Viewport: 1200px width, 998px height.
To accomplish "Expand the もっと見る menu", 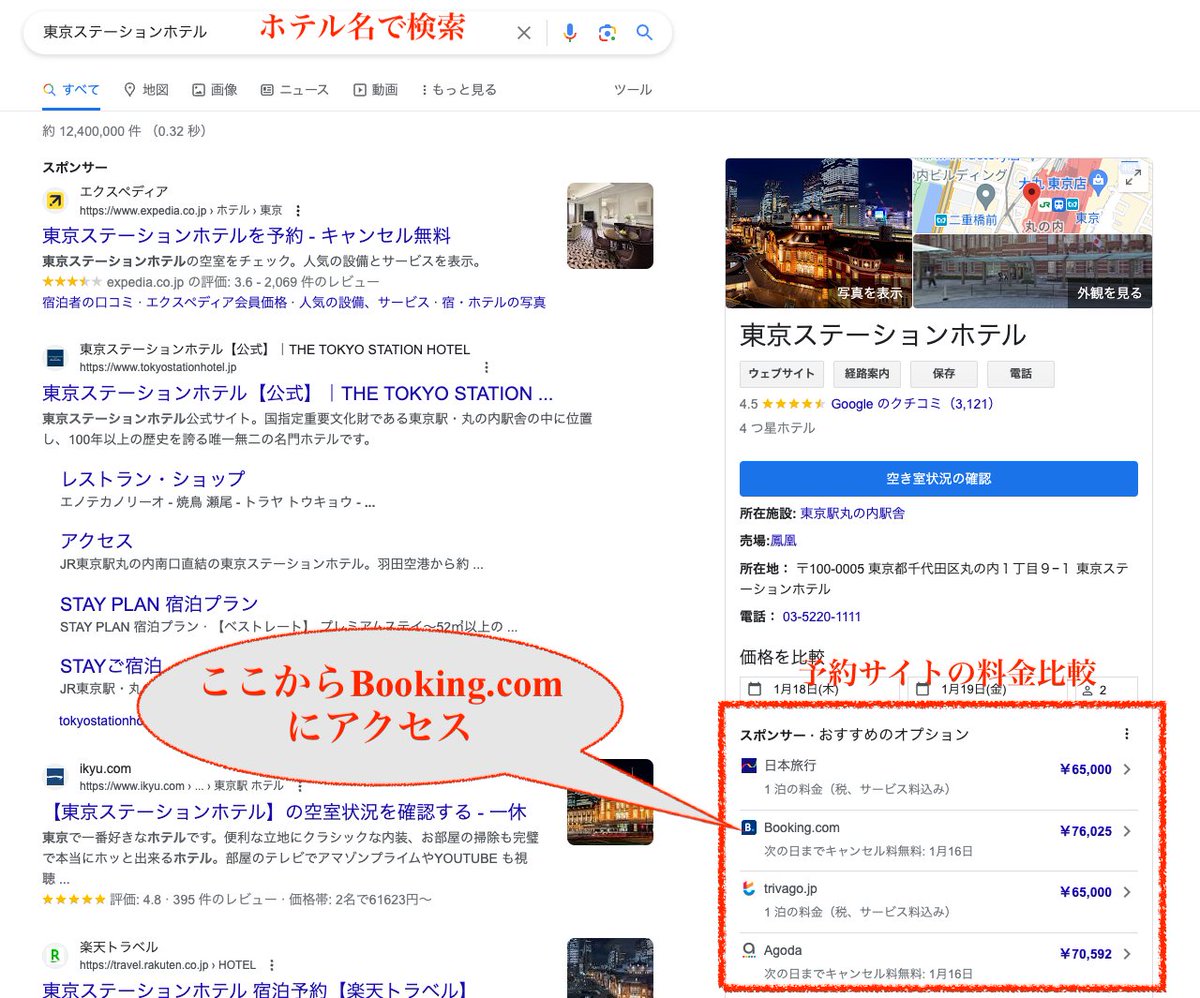I will click(459, 89).
